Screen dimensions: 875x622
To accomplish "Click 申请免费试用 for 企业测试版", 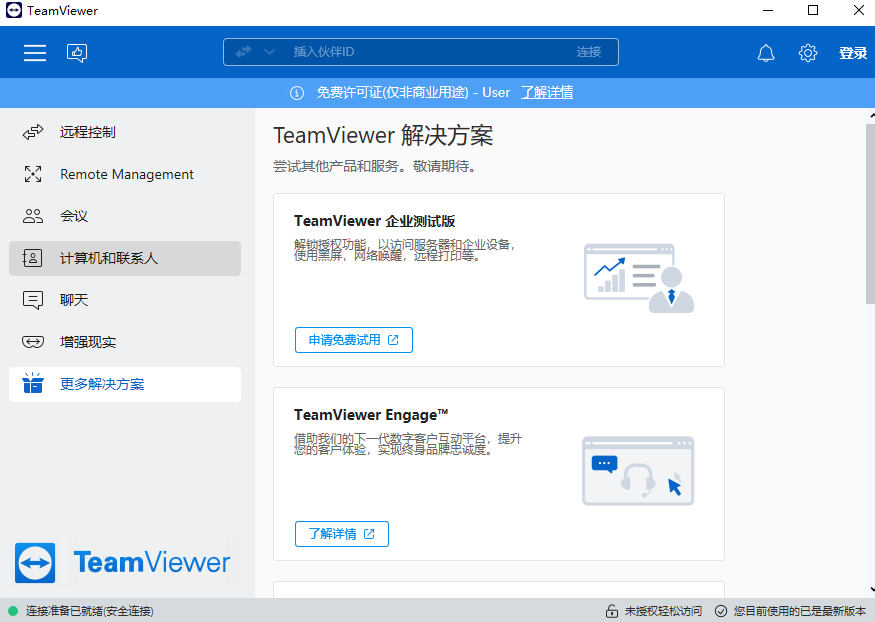I will [x=353, y=339].
